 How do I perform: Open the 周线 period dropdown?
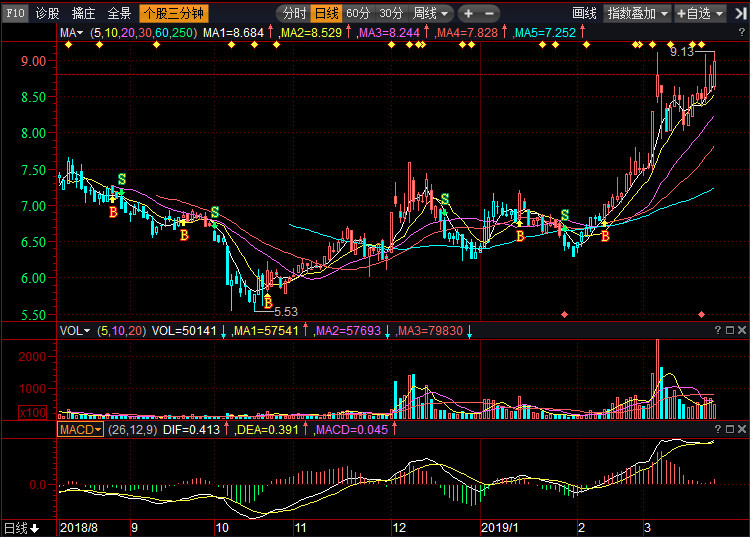click(x=432, y=14)
